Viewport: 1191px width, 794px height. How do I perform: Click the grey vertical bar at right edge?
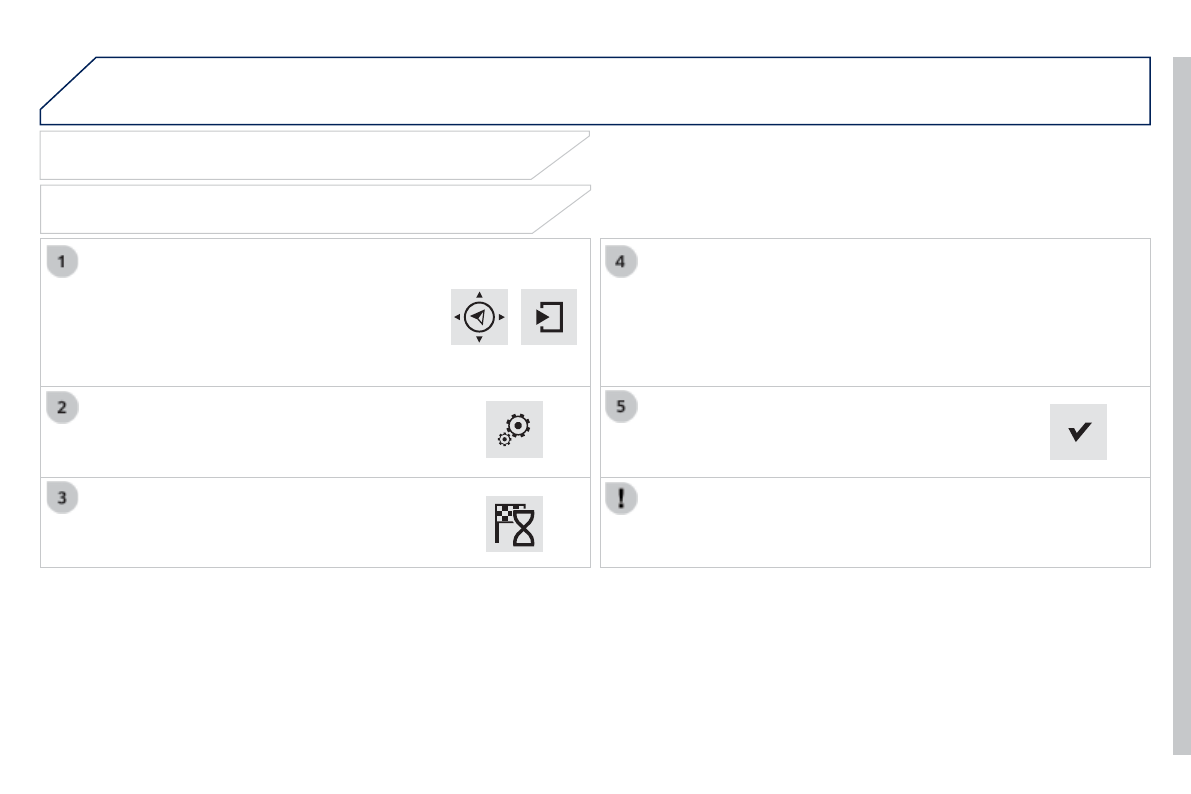tap(1181, 400)
